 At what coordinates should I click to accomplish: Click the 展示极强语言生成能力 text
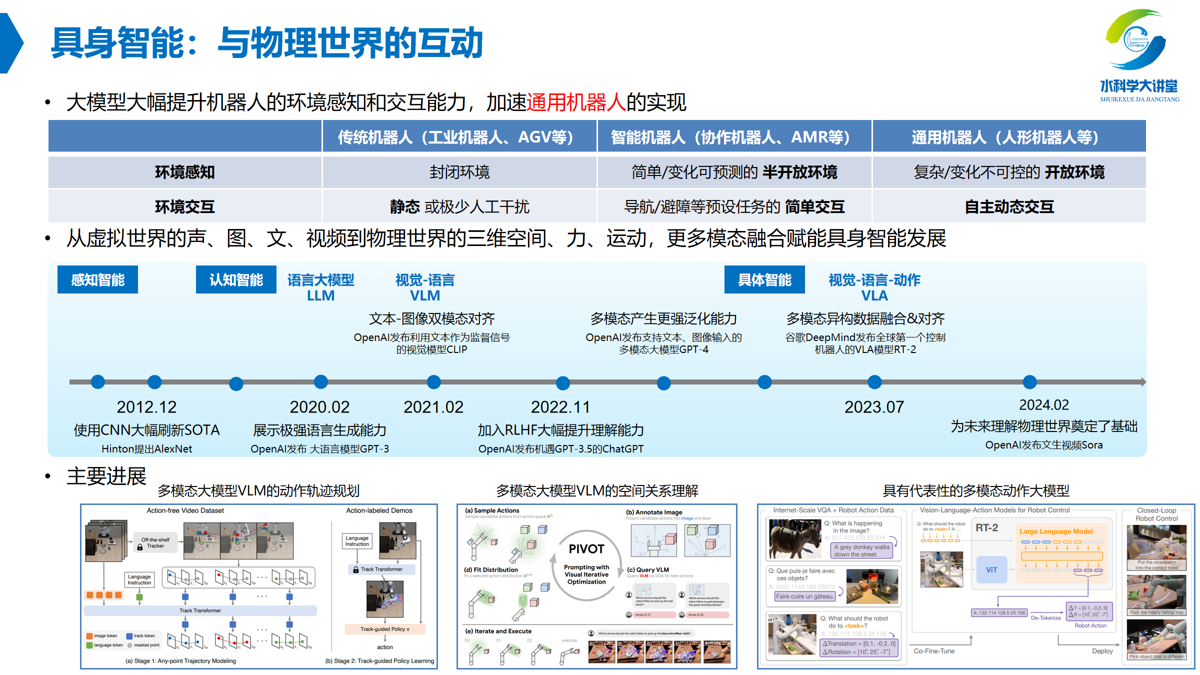pos(320,430)
